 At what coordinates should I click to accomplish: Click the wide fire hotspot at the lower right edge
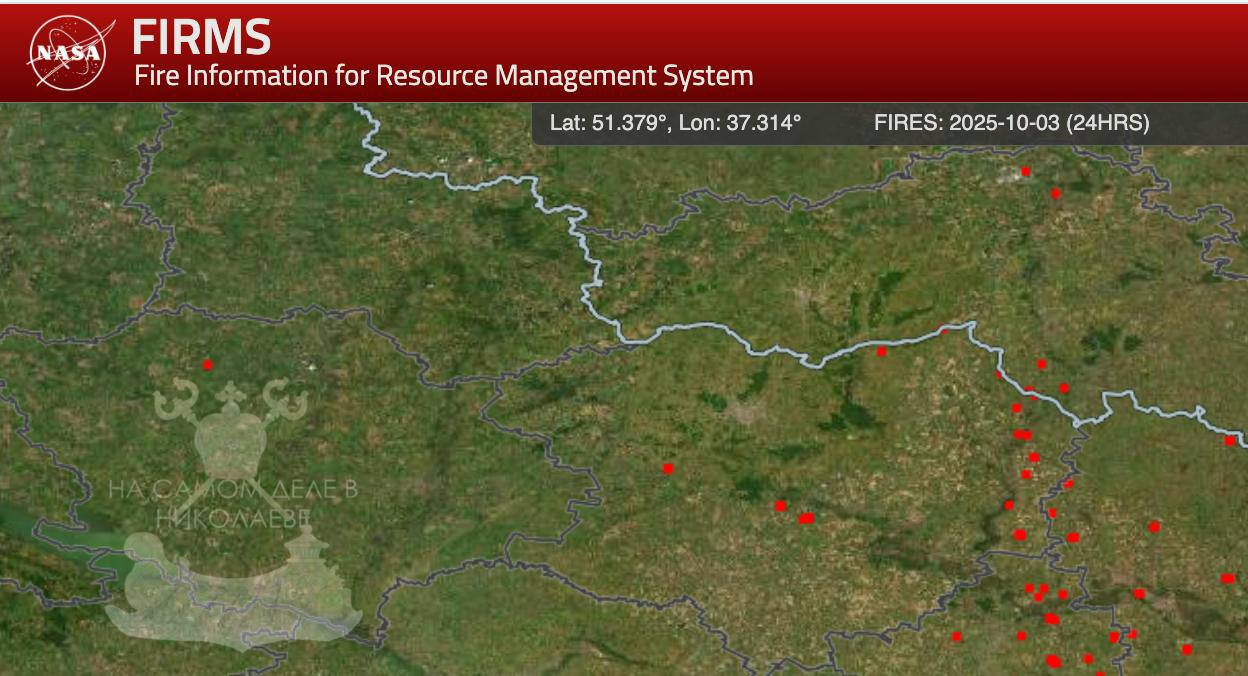coord(1227,578)
